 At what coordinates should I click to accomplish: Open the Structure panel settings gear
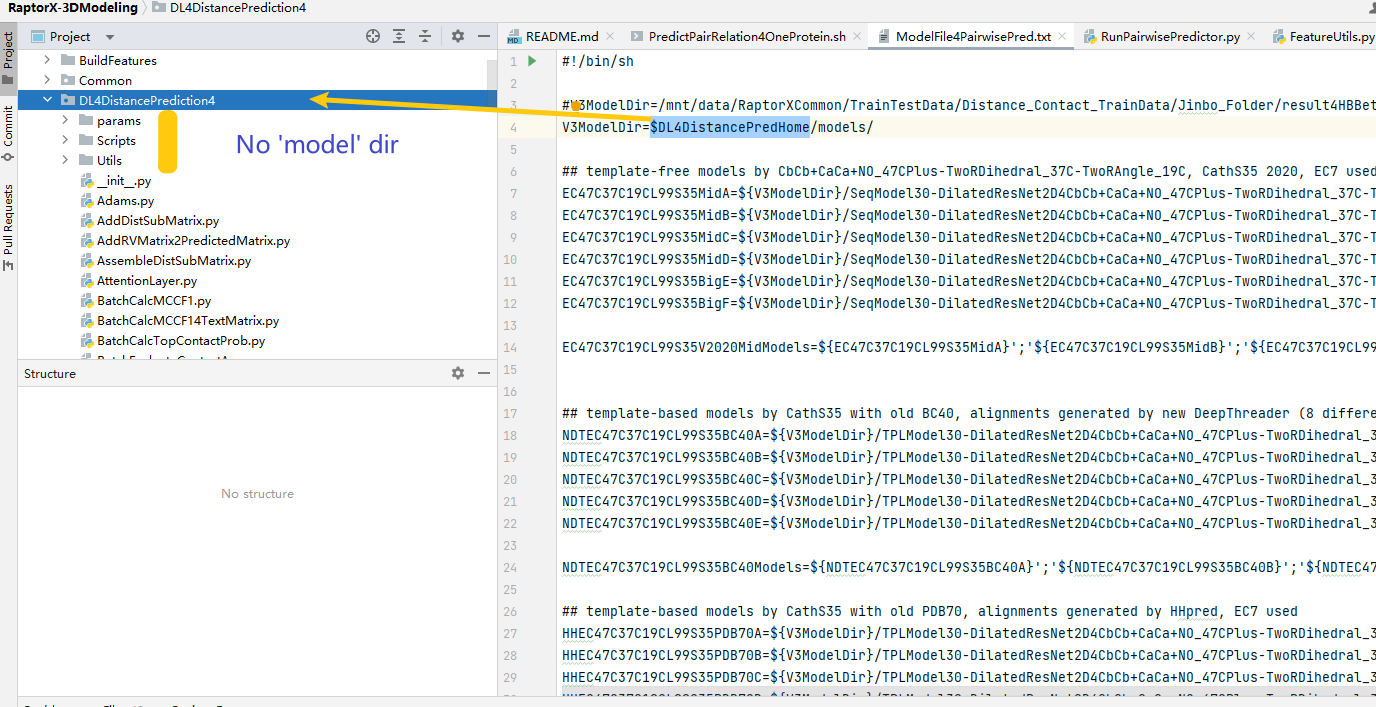[457, 373]
